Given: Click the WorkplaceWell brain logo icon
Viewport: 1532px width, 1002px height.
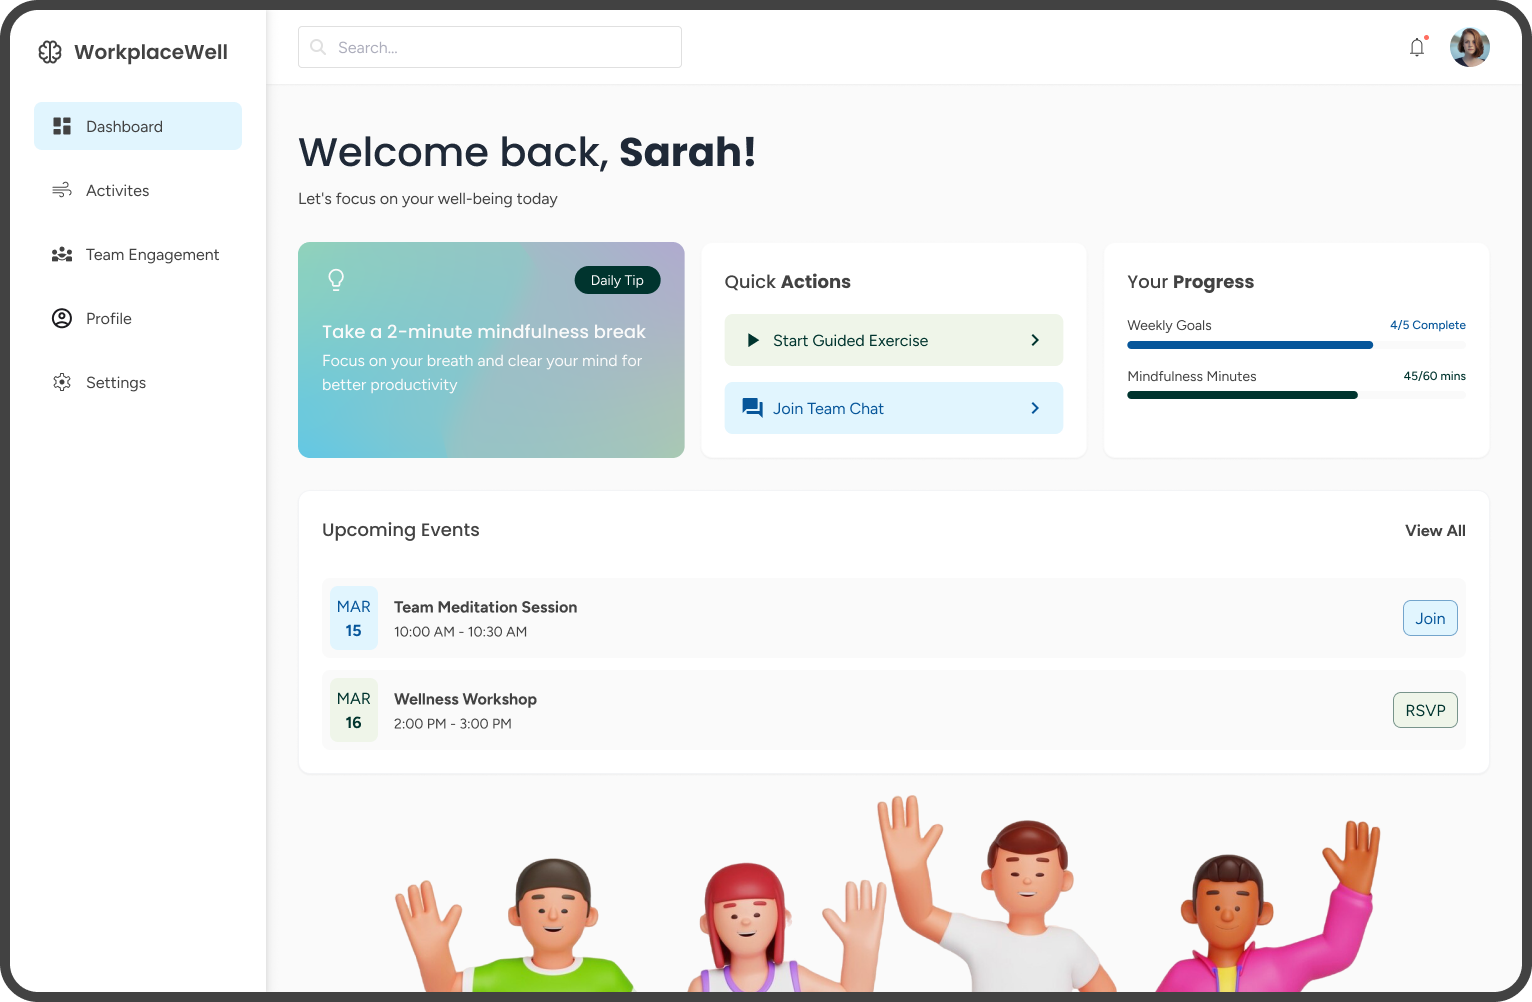Looking at the screenshot, I should click(x=50, y=52).
